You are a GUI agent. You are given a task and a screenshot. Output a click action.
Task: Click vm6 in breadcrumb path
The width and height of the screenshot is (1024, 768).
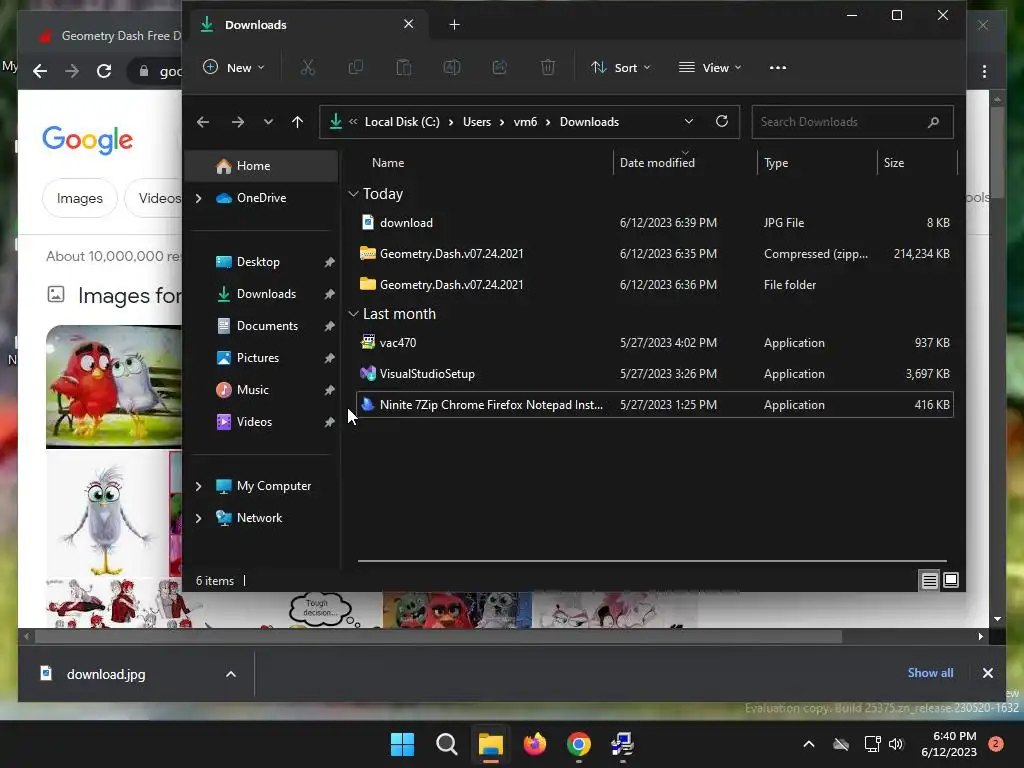coord(525,122)
